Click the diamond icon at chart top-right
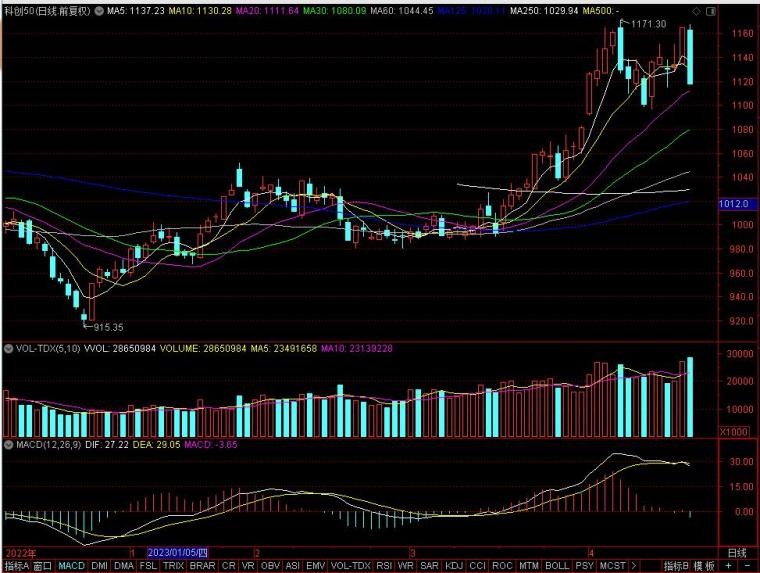 (x=697, y=11)
